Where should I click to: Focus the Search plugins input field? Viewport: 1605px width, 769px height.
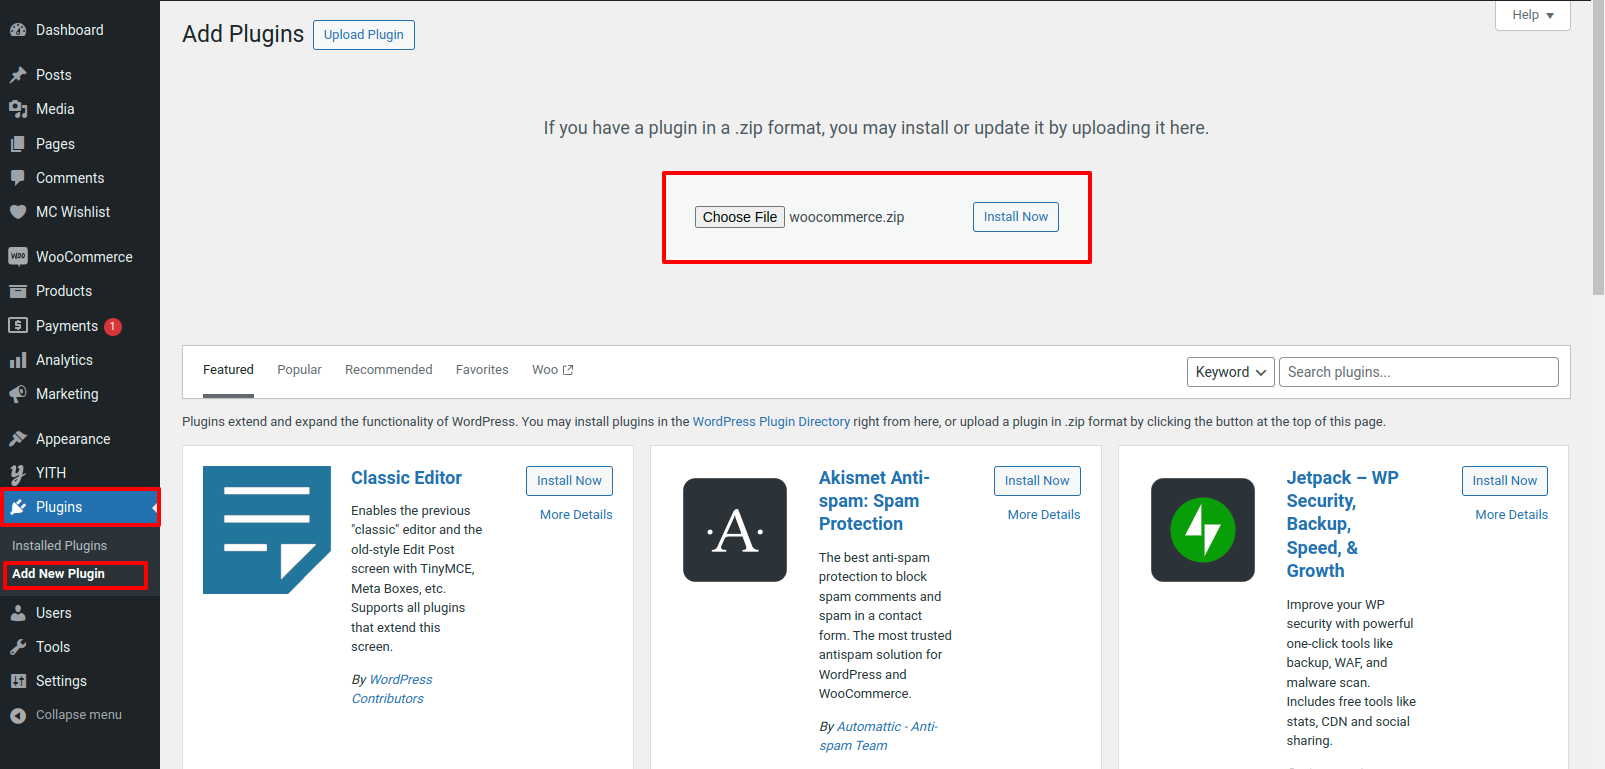point(1419,372)
